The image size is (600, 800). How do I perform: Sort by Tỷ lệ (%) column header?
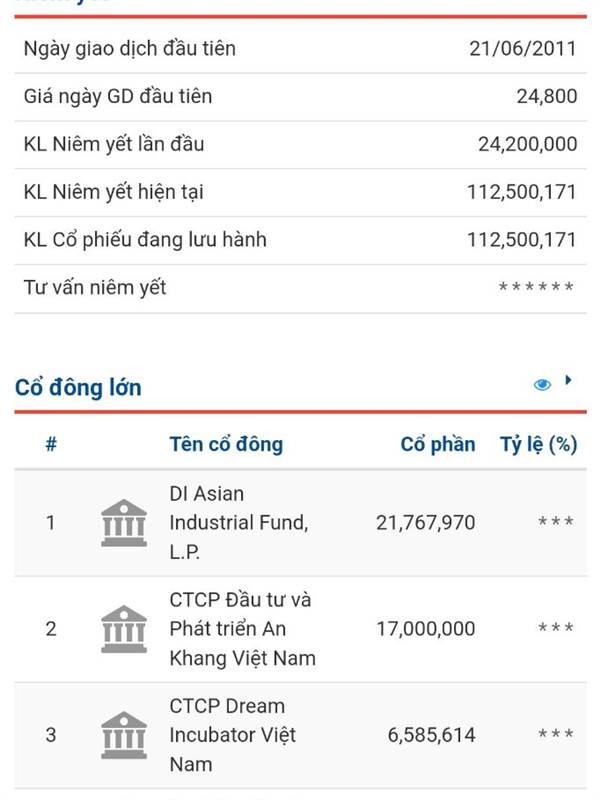(538, 444)
